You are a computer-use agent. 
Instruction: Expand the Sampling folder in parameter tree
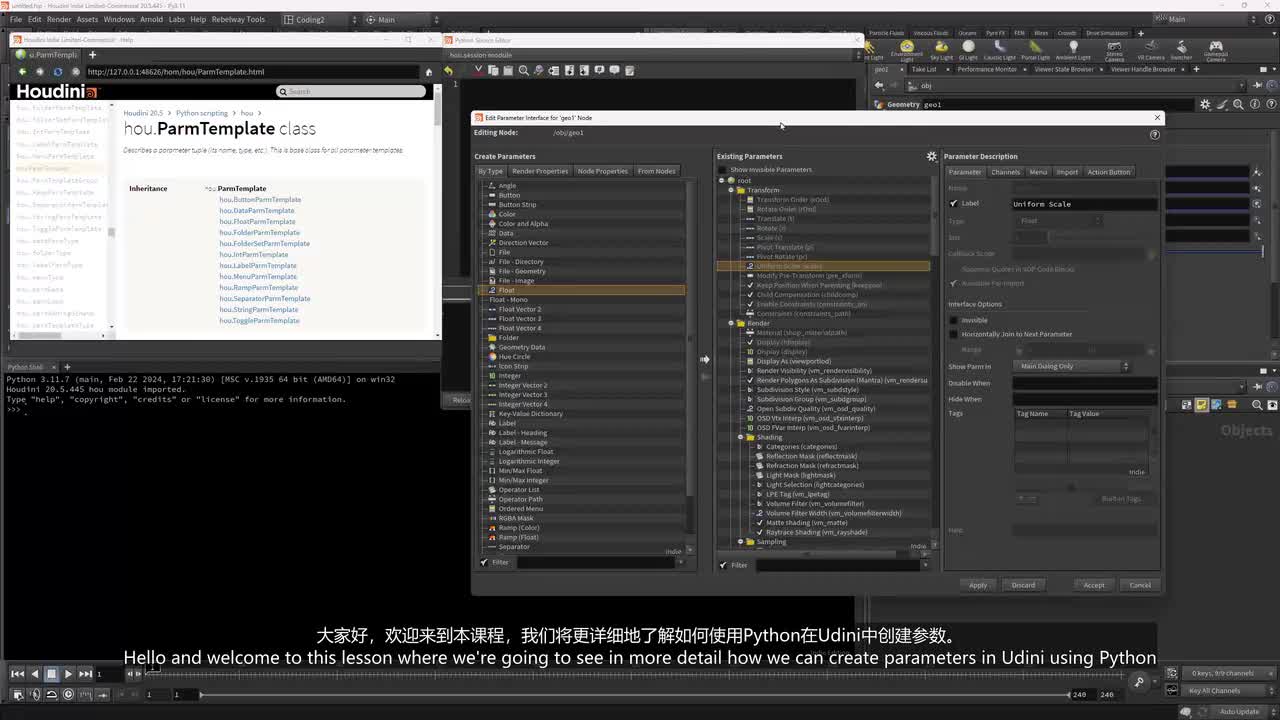(x=741, y=542)
